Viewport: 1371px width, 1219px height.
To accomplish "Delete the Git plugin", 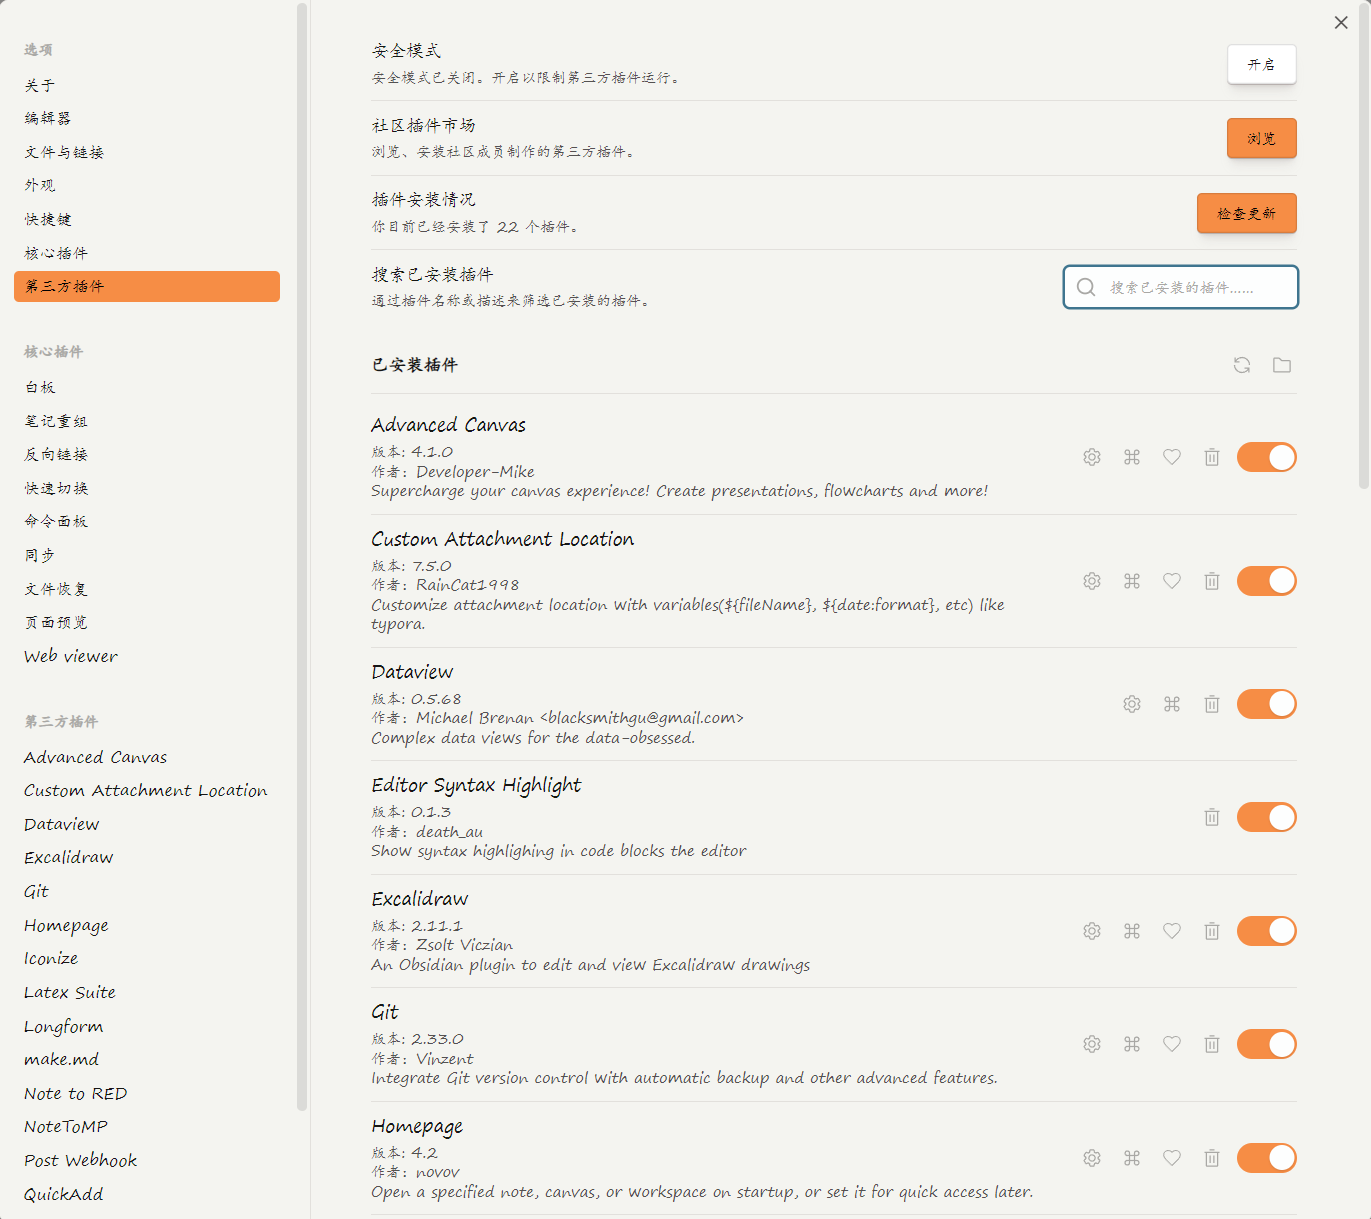I will click(x=1212, y=1044).
